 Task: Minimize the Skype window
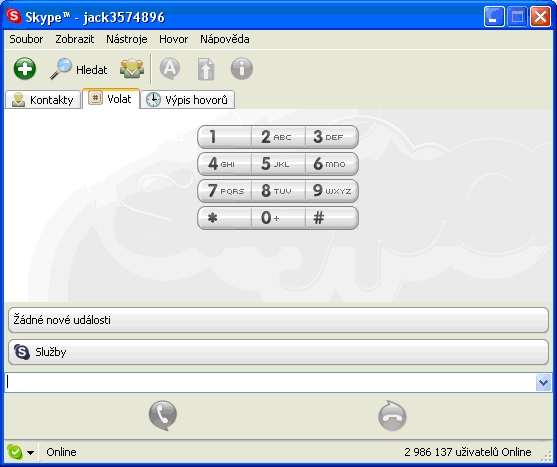click(494, 17)
